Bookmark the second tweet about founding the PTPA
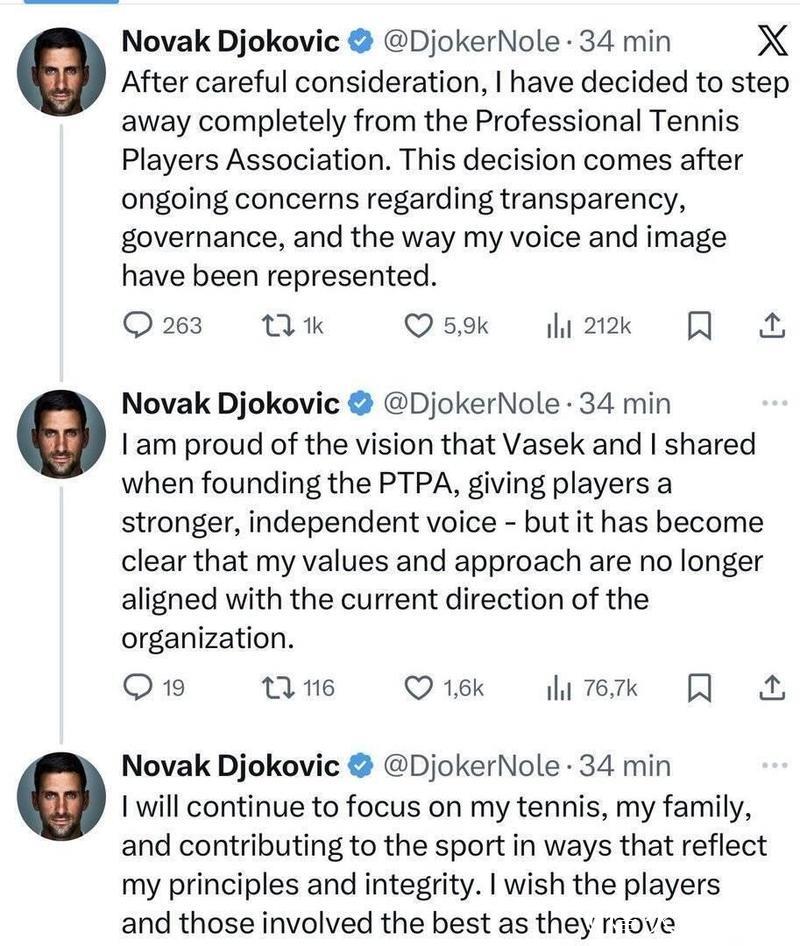This screenshot has height=946, width=800. pyautogui.click(x=702, y=687)
